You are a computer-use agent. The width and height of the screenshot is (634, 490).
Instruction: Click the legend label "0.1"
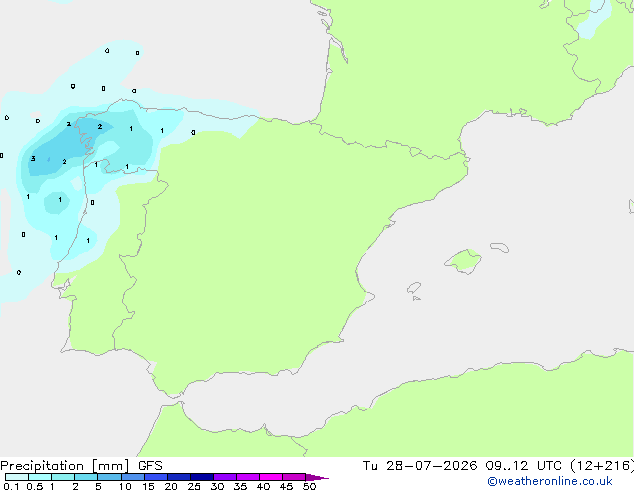(11, 486)
